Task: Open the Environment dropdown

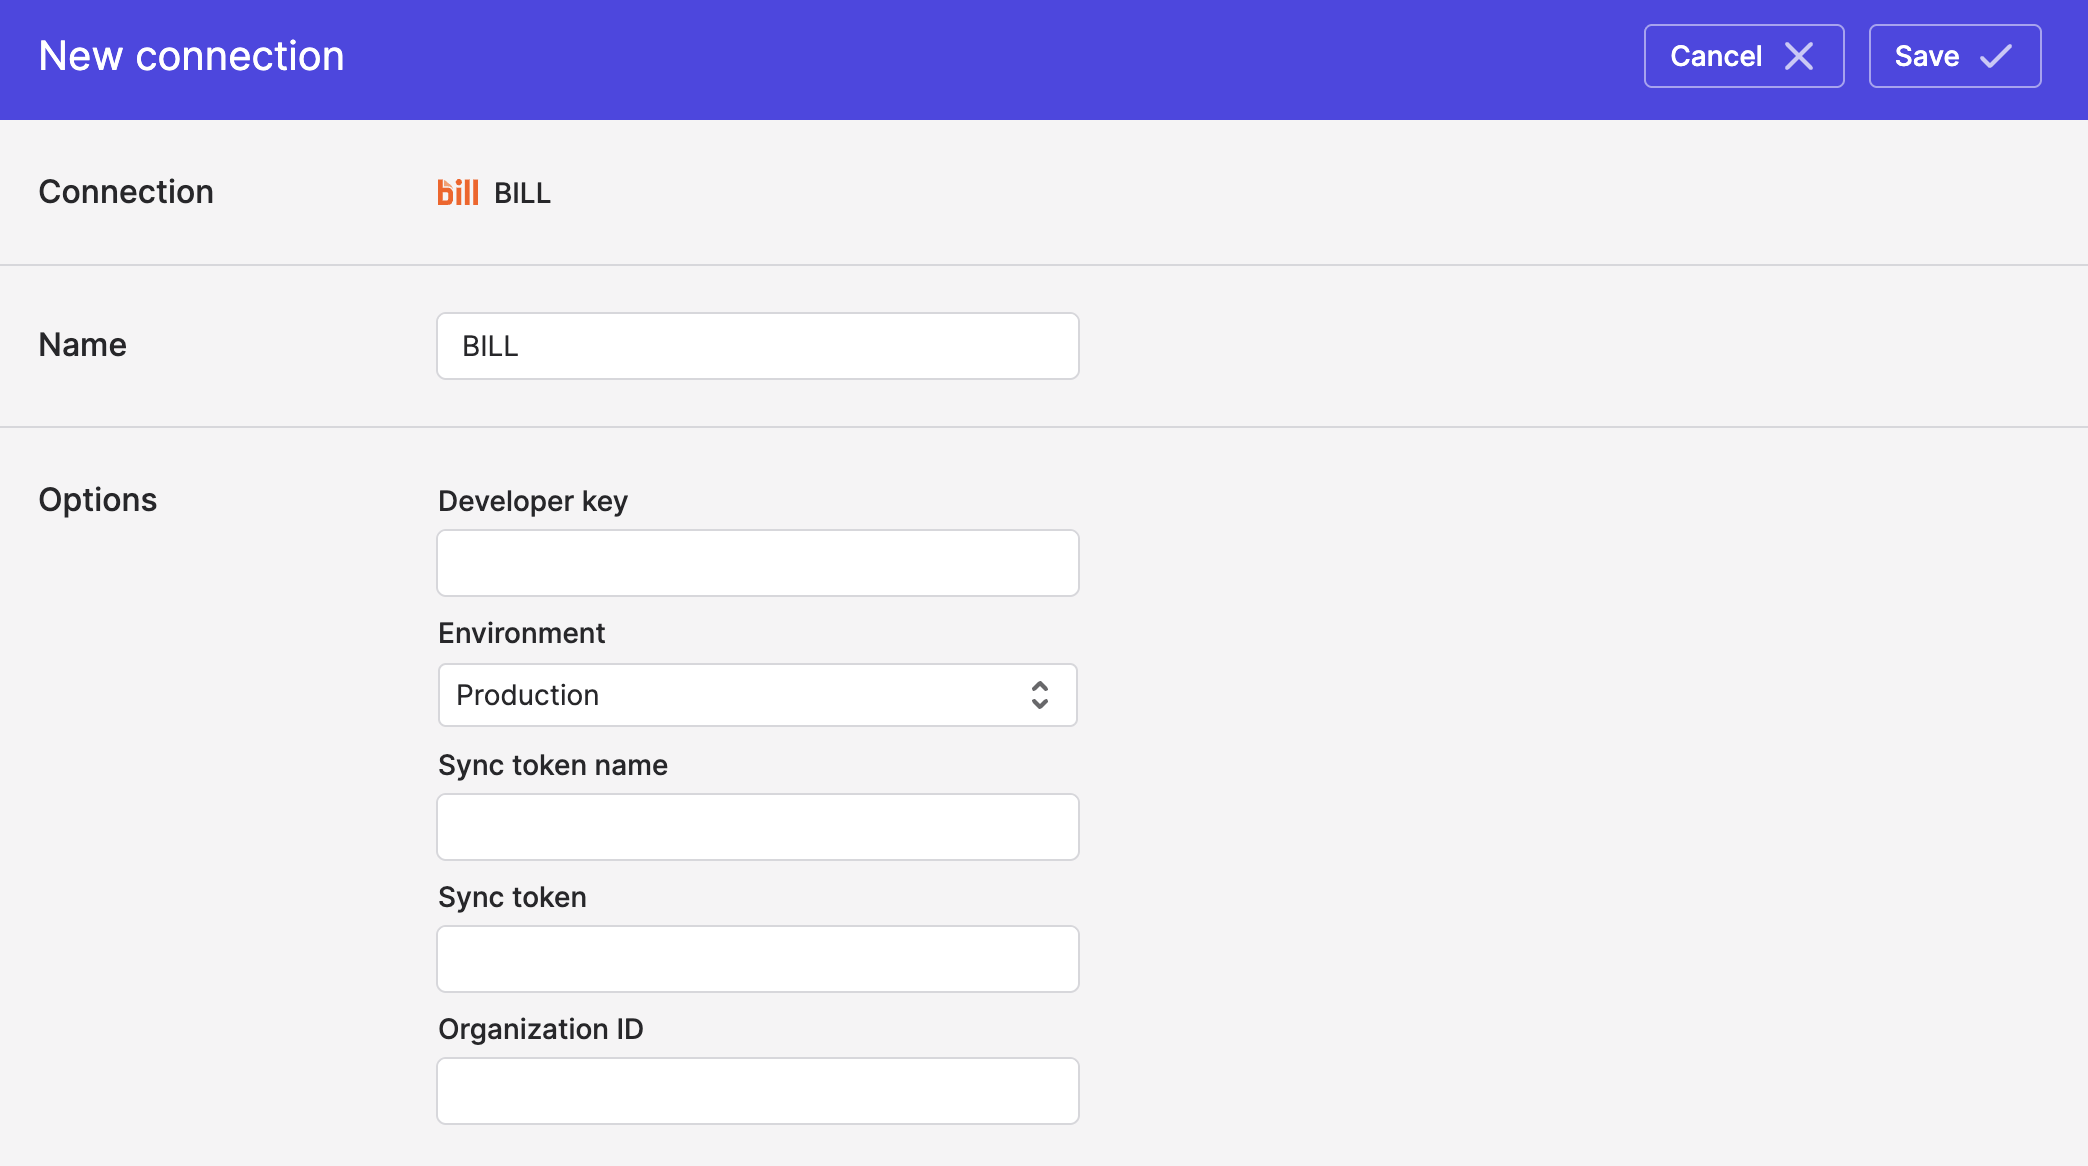Action: (x=758, y=695)
